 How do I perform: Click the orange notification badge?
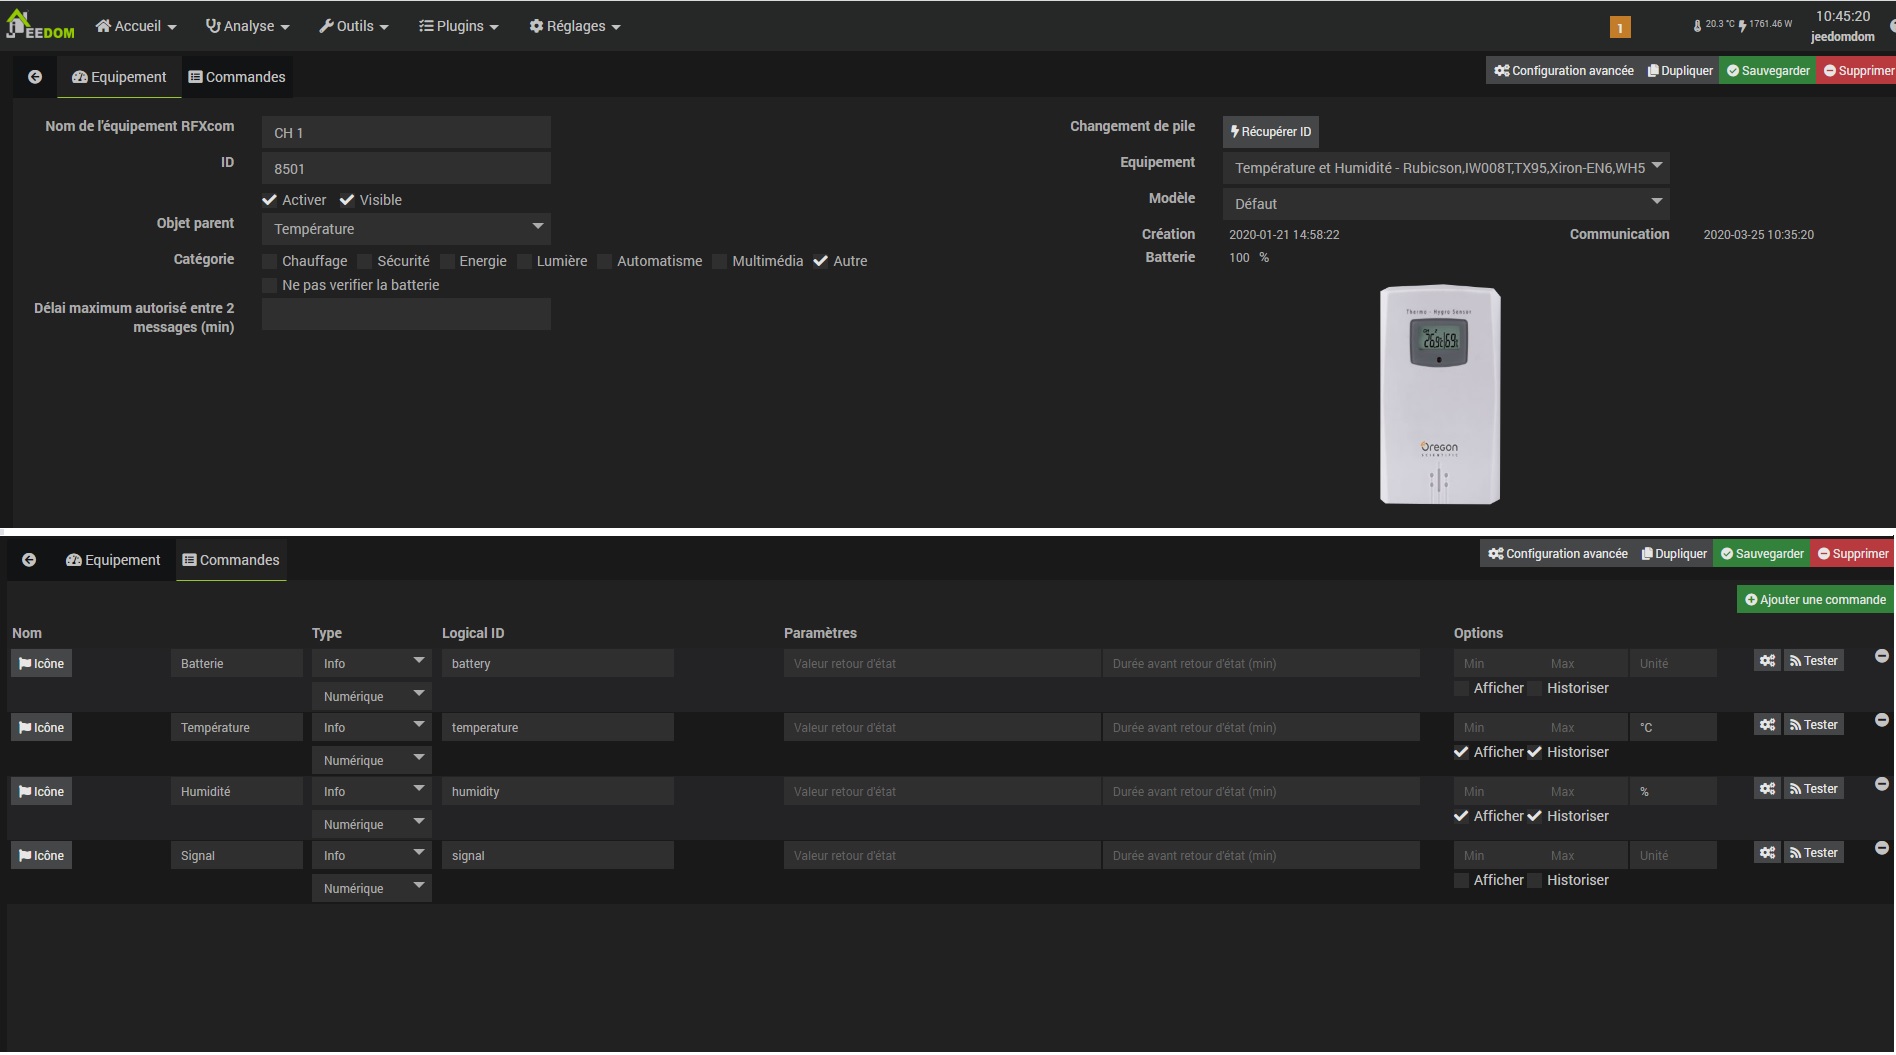(1620, 28)
